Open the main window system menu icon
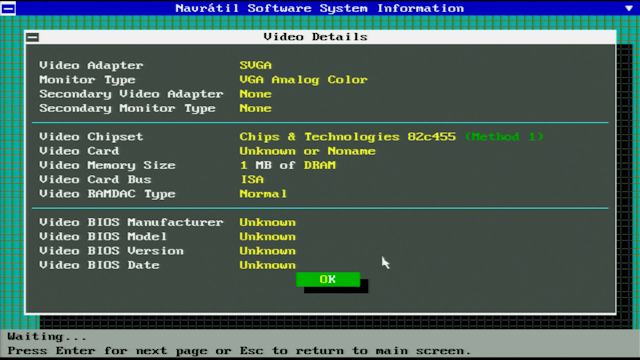This screenshot has height=360, width=640. point(8,8)
